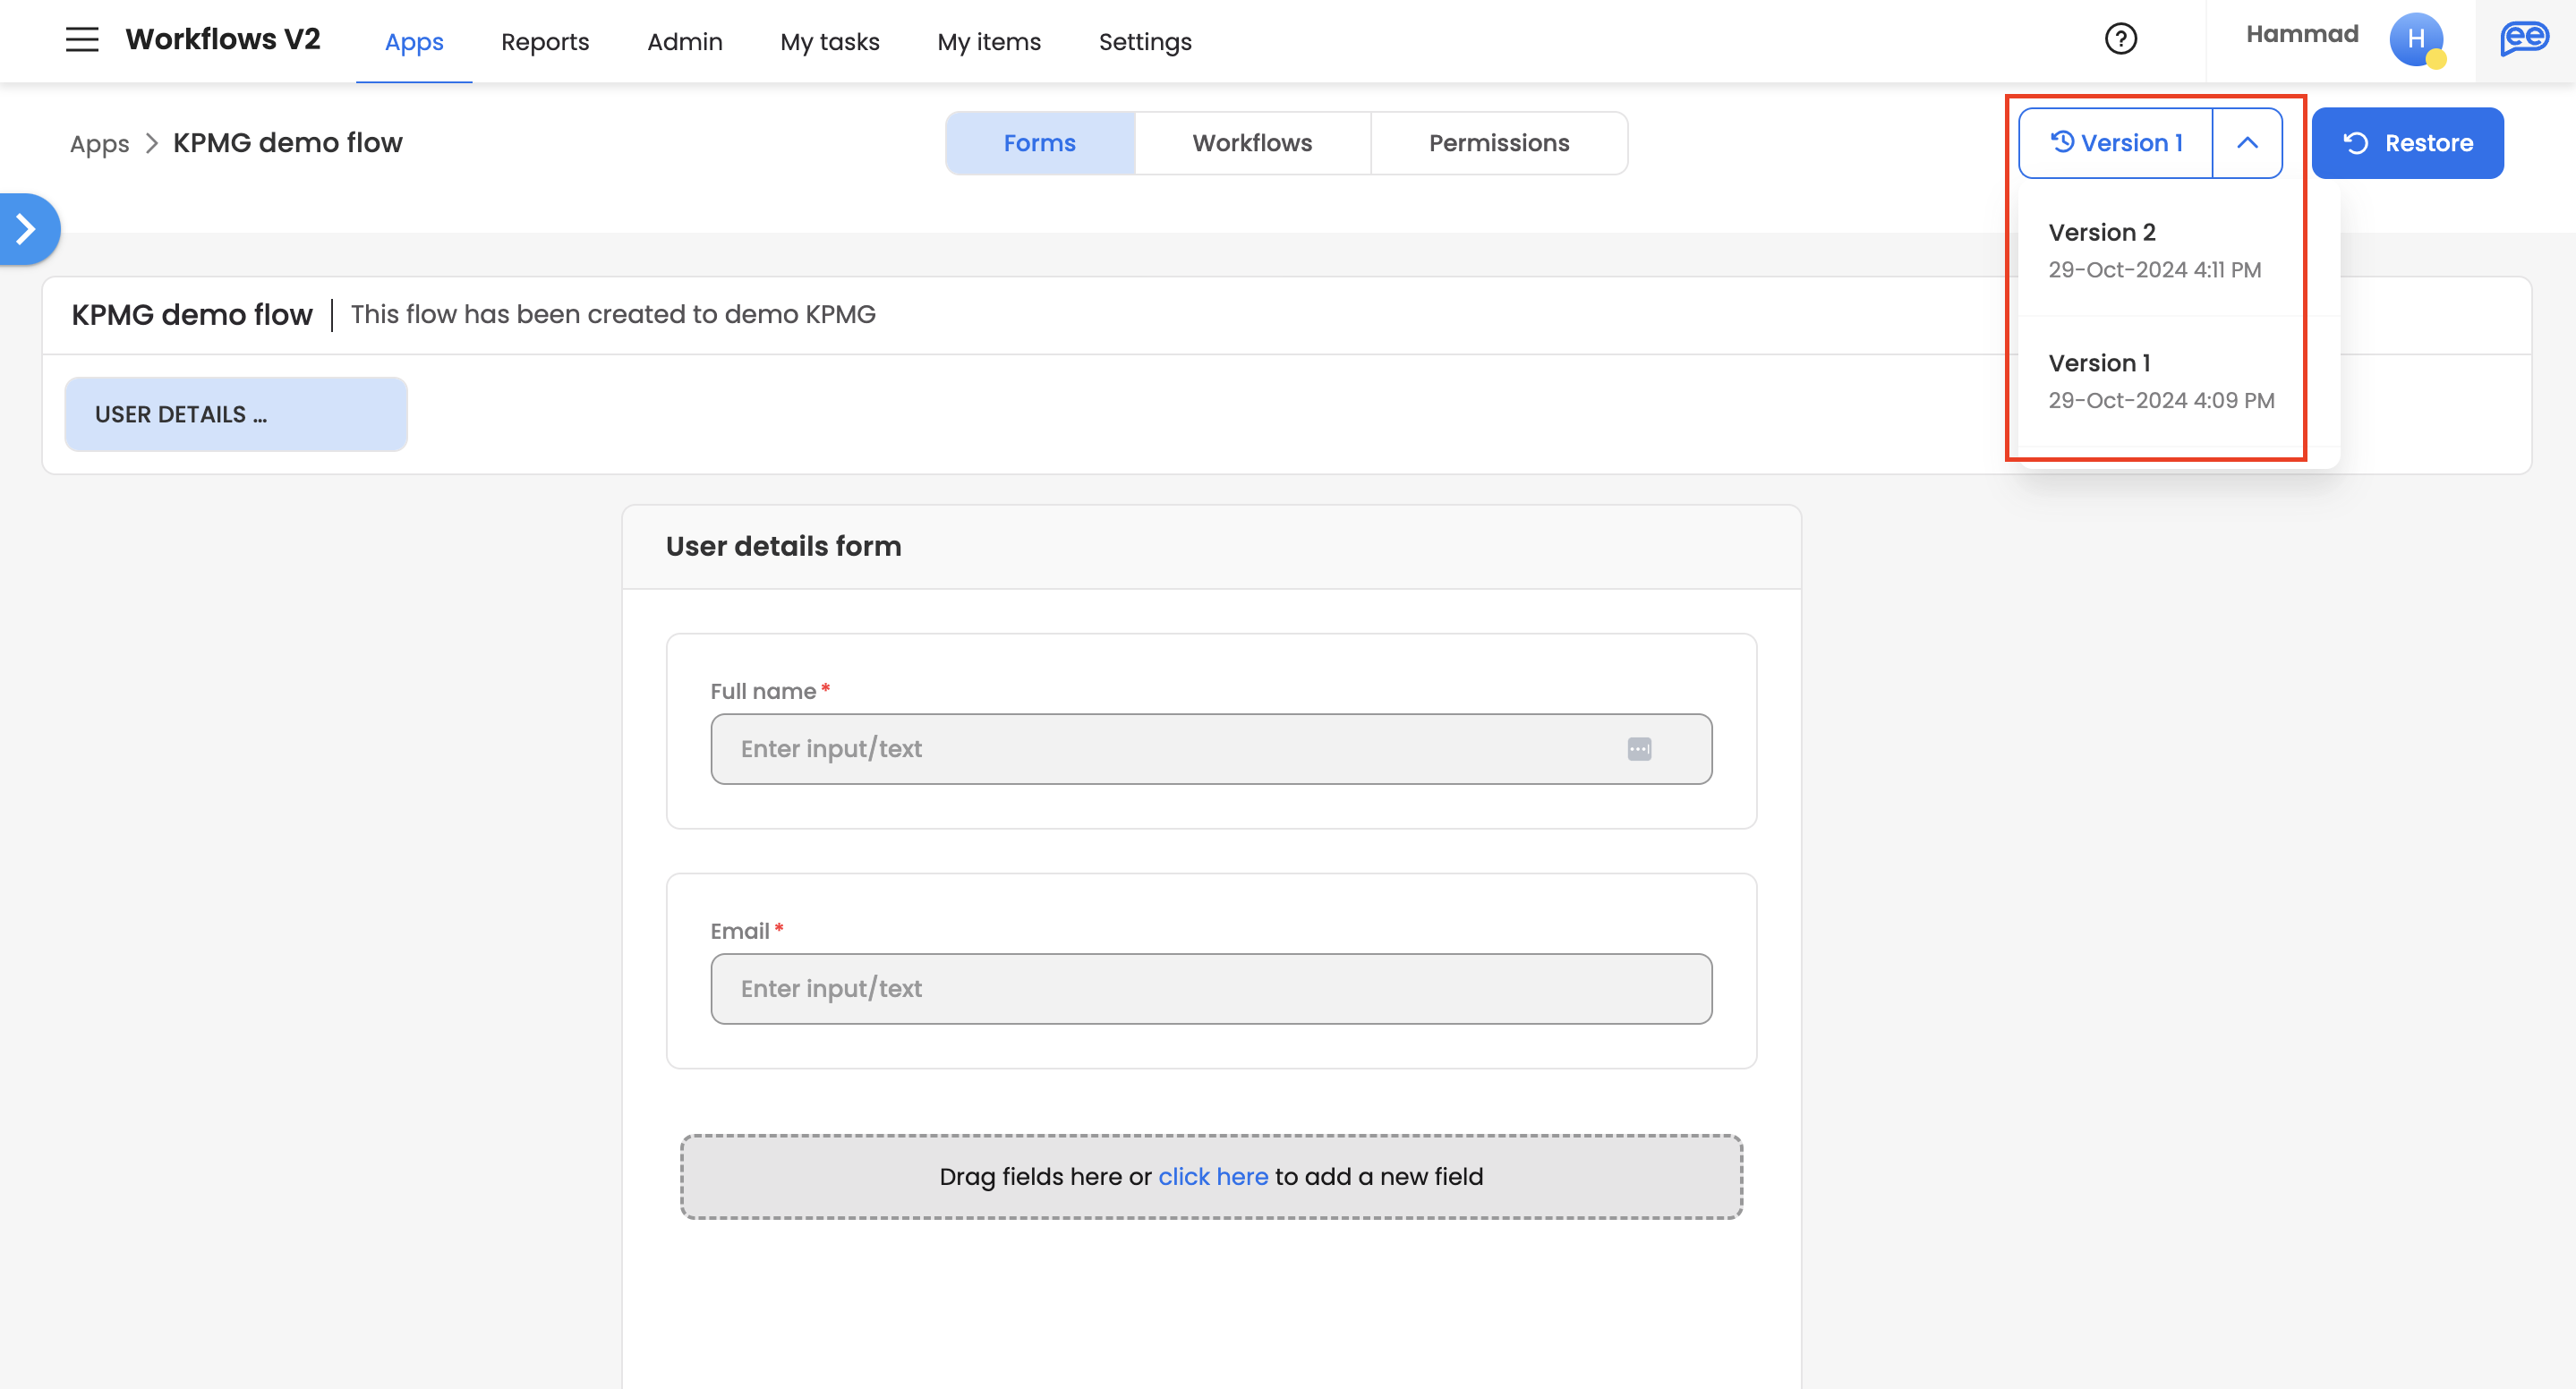
Task: Click the Apps breadcrumb link
Action: point(99,144)
